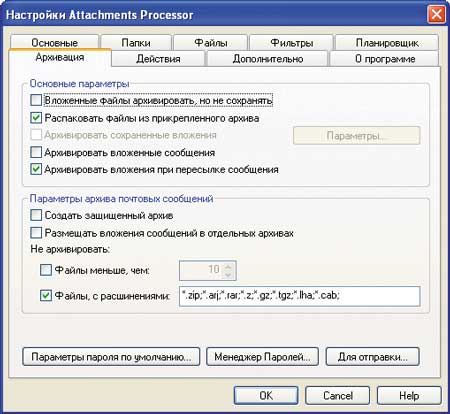Screen dimensions: 450x414
Task: Click the 'Не архивировать:' label
Action: pyautogui.click(x=70, y=249)
